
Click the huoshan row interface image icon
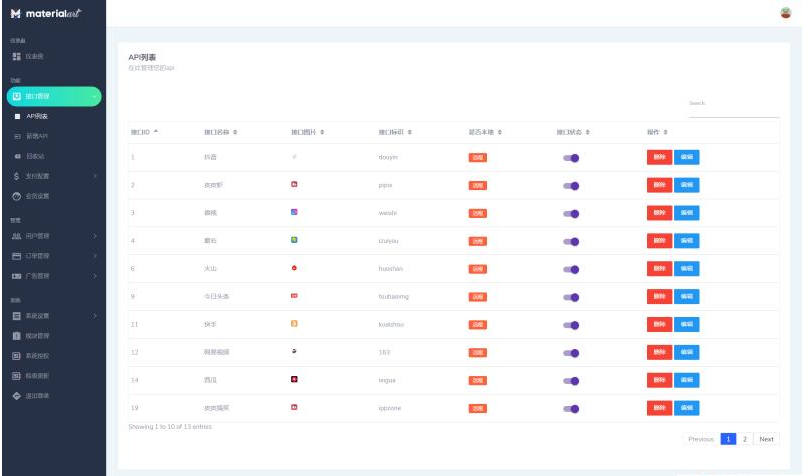tap(294, 268)
